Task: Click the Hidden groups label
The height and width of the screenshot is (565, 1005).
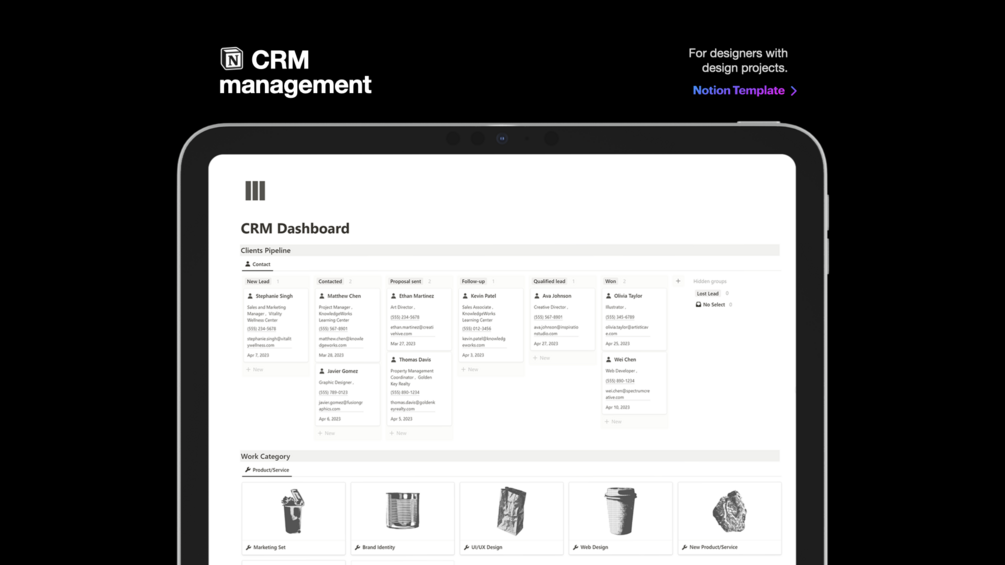Action: tap(710, 281)
